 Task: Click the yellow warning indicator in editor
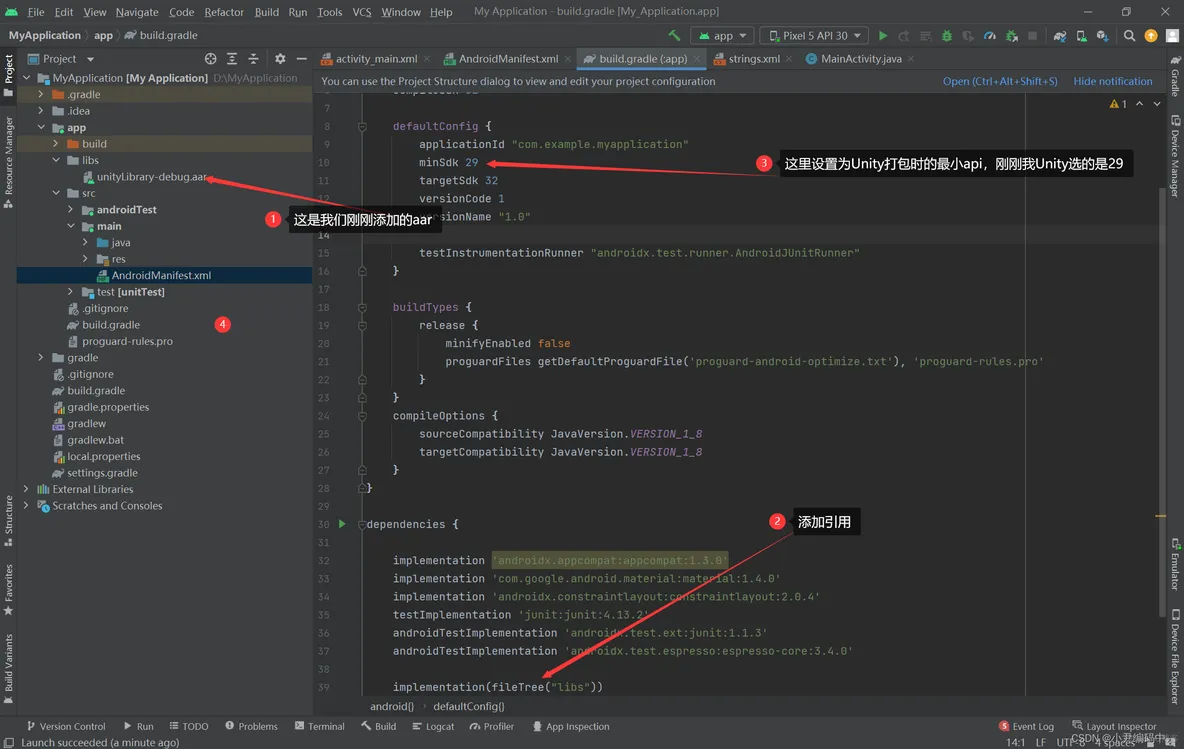click(x=1118, y=103)
